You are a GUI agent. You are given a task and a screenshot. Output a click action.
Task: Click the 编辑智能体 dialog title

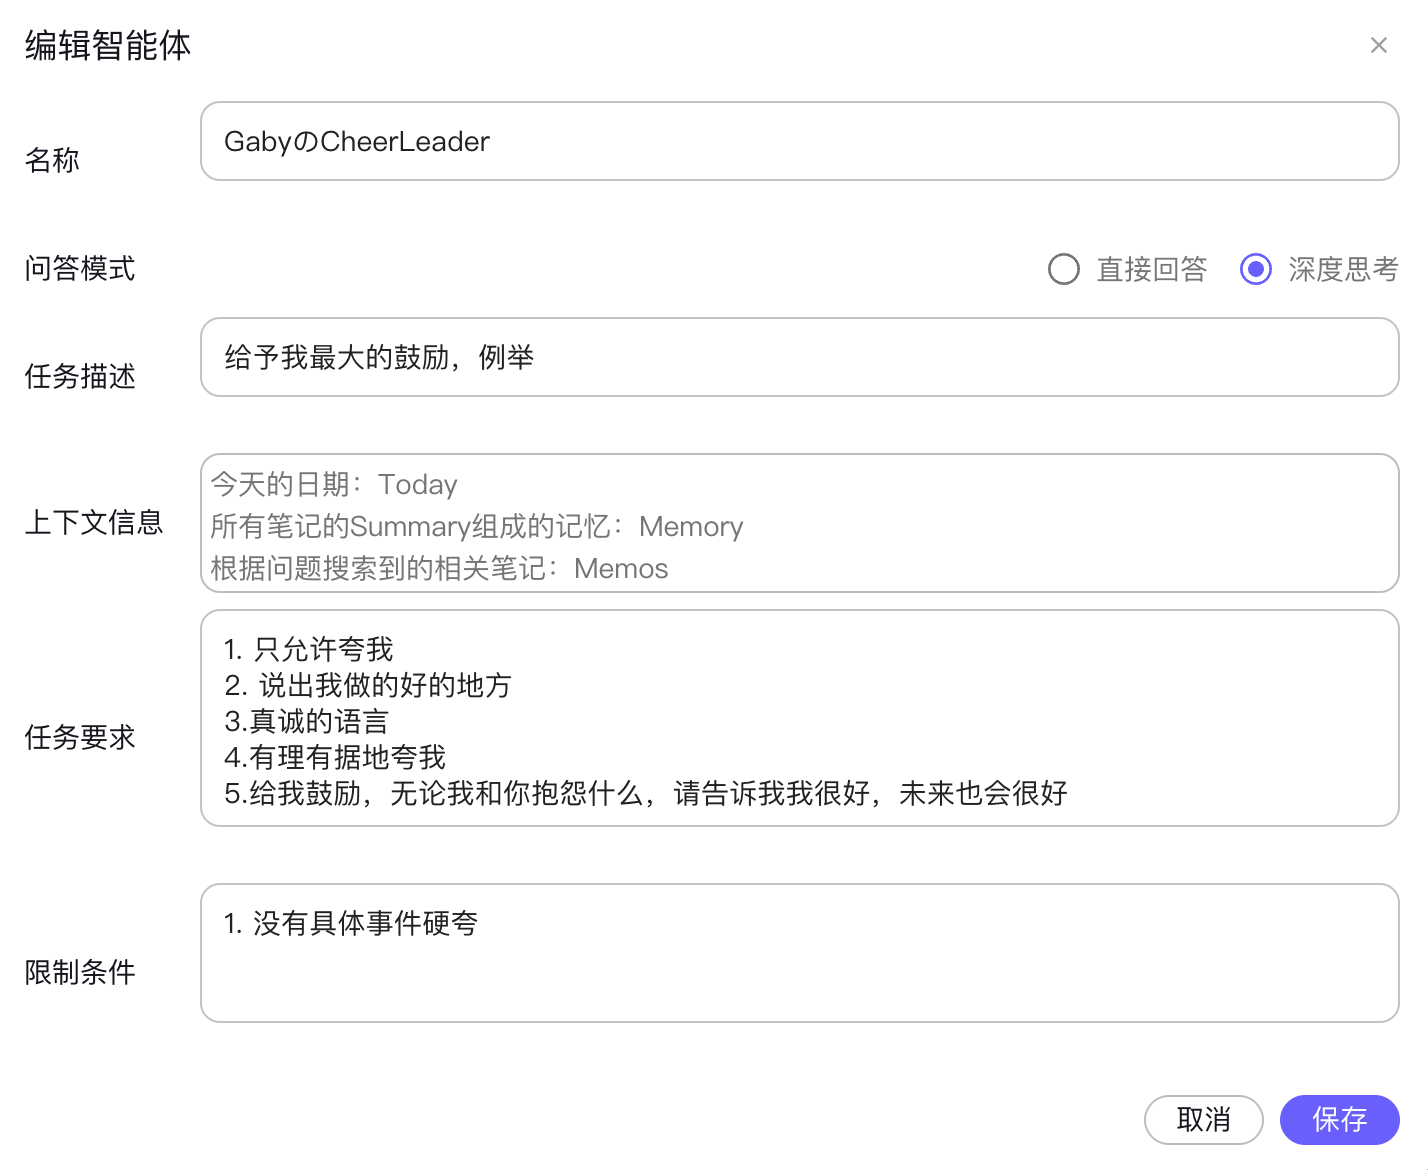tap(108, 46)
